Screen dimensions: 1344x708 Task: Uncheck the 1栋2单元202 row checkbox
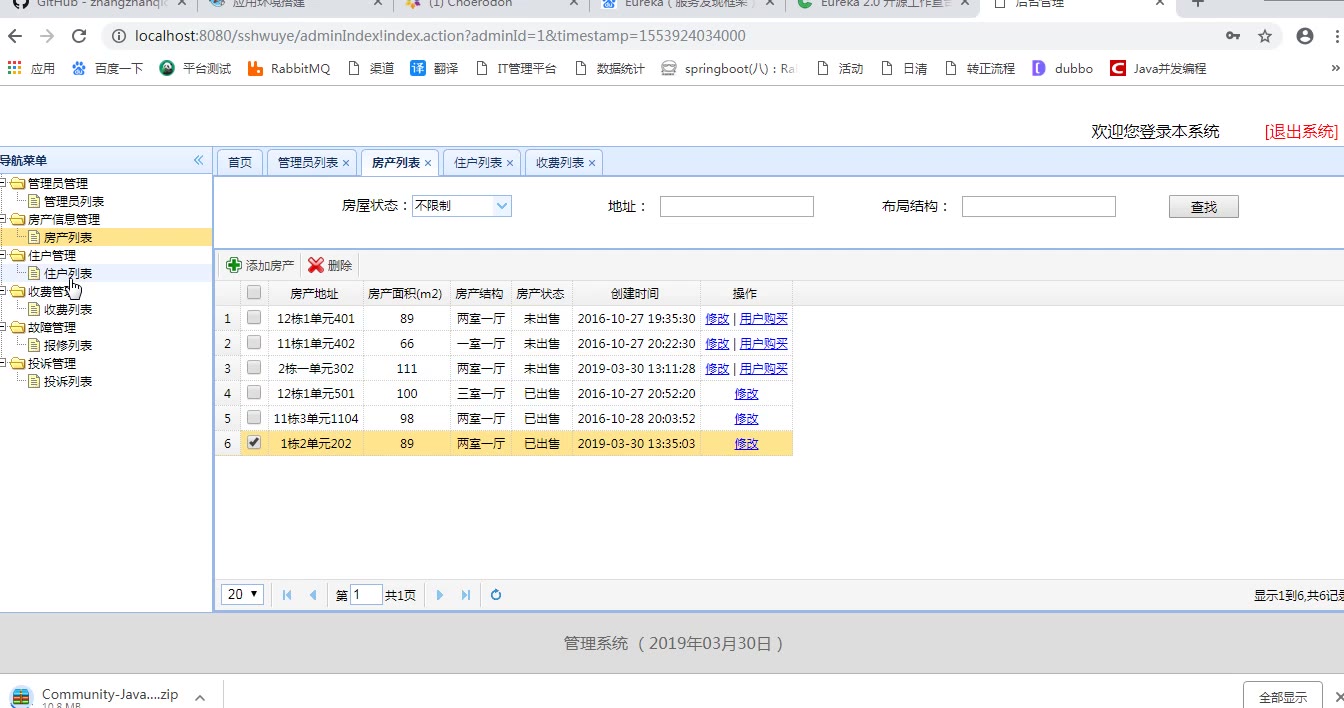[x=254, y=443]
